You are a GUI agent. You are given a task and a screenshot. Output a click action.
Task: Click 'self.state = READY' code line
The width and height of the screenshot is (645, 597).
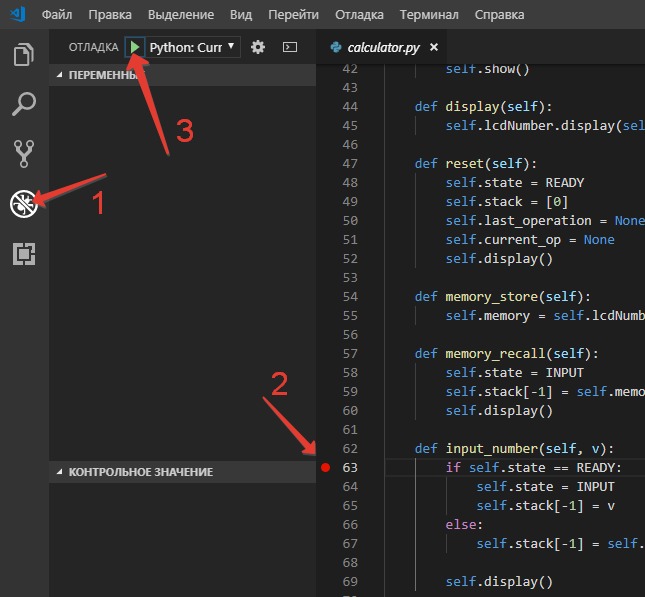click(515, 182)
